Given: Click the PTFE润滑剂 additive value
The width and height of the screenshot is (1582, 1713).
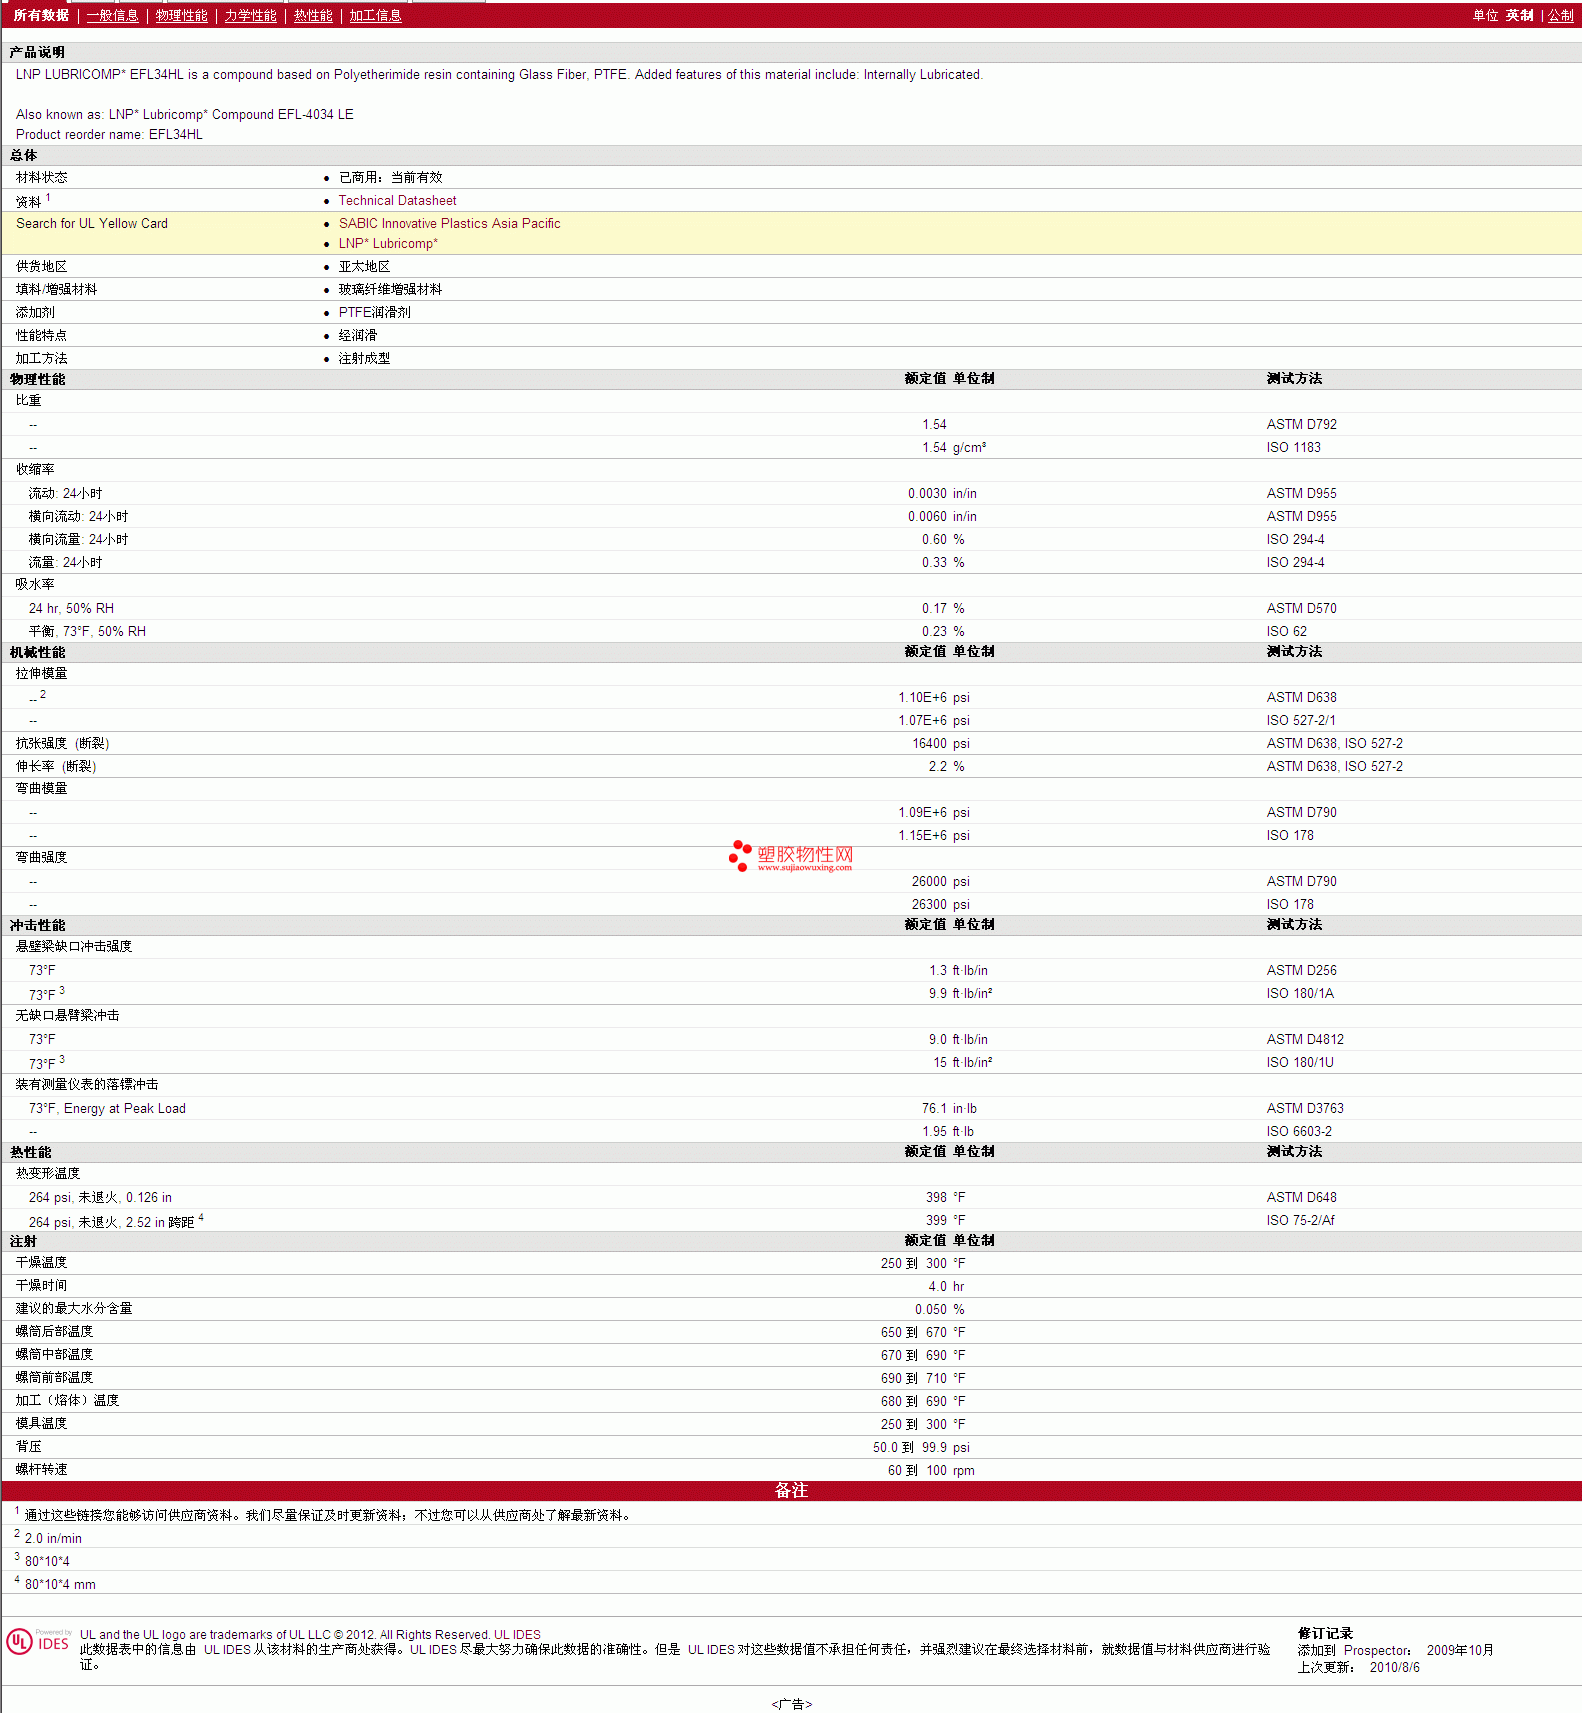Looking at the screenshot, I should pyautogui.click(x=374, y=313).
